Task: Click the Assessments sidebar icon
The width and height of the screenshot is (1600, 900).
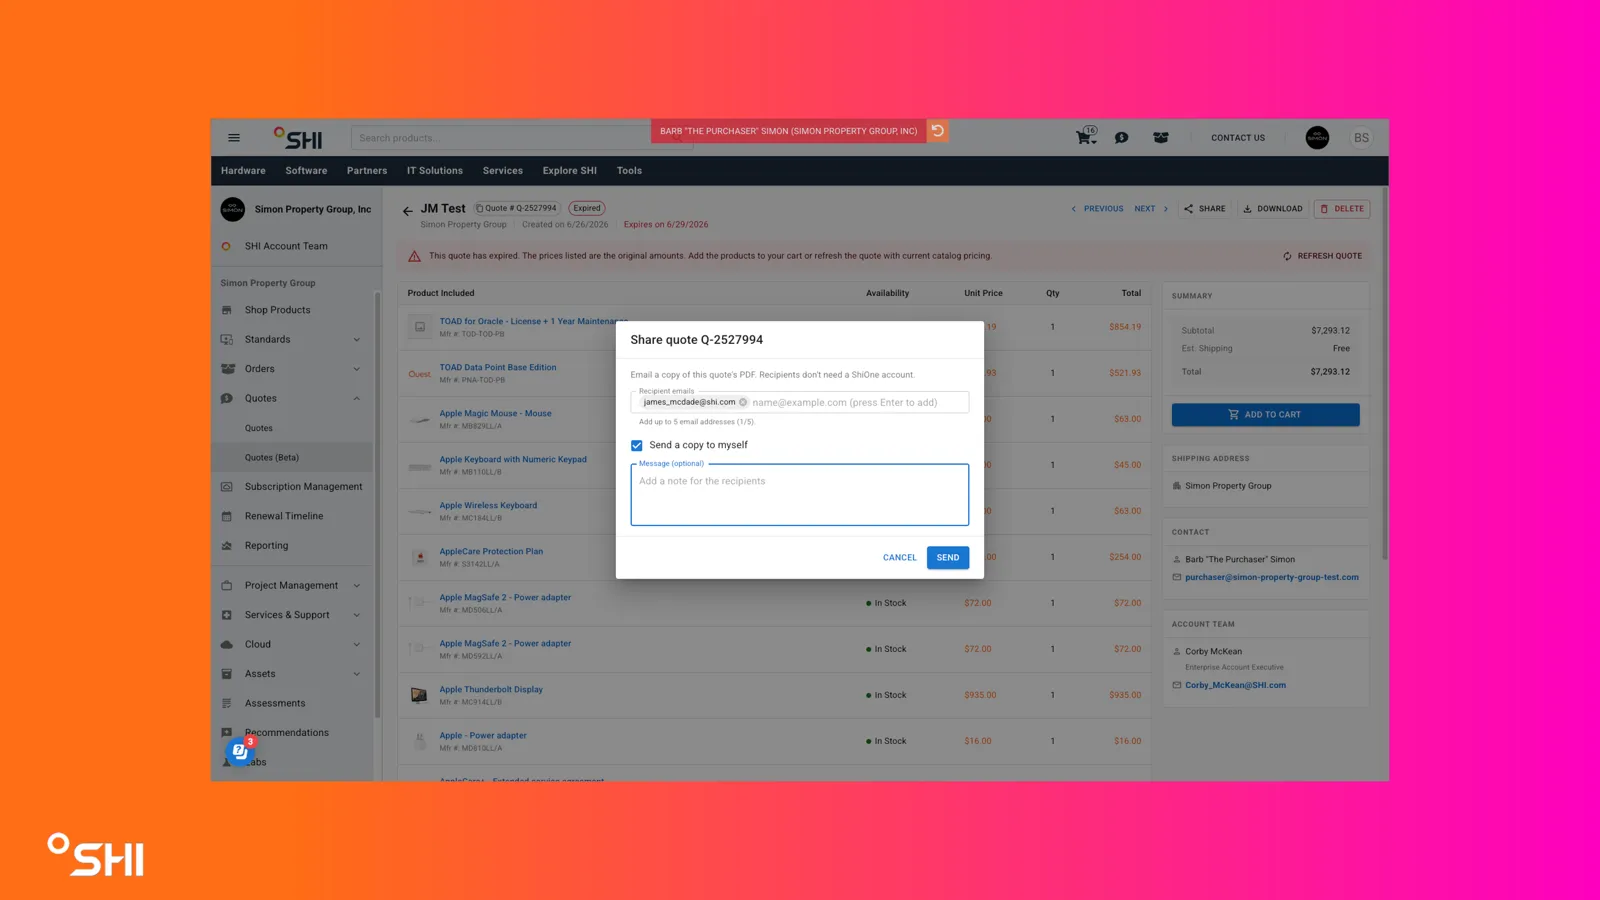Action: click(x=227, y=703)
